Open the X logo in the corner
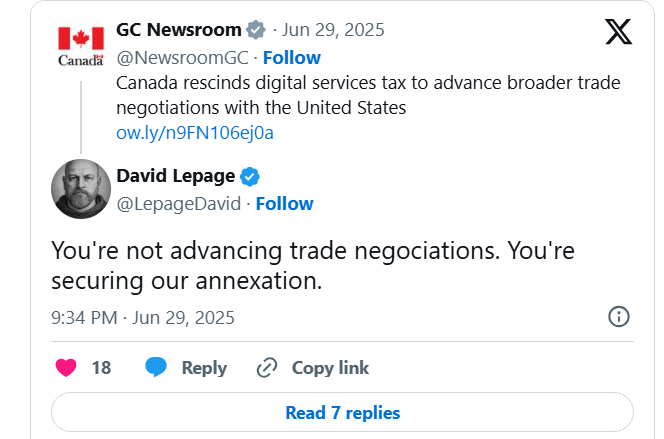Screen dimensions: 664x439 click(x=618, y=31)
